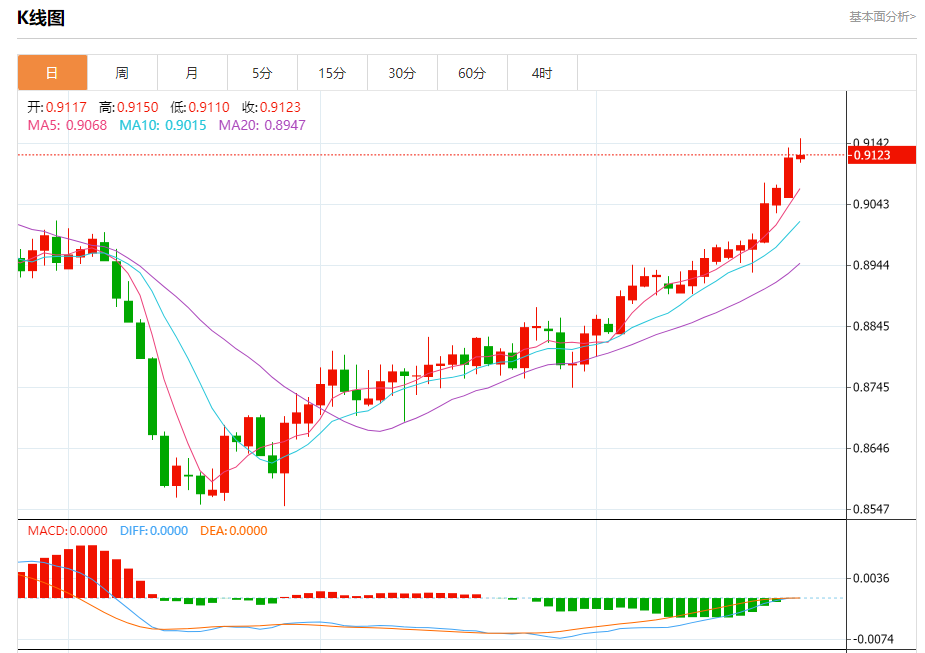
Task: Open the 4时 chart tab
Action: (542, 73)
